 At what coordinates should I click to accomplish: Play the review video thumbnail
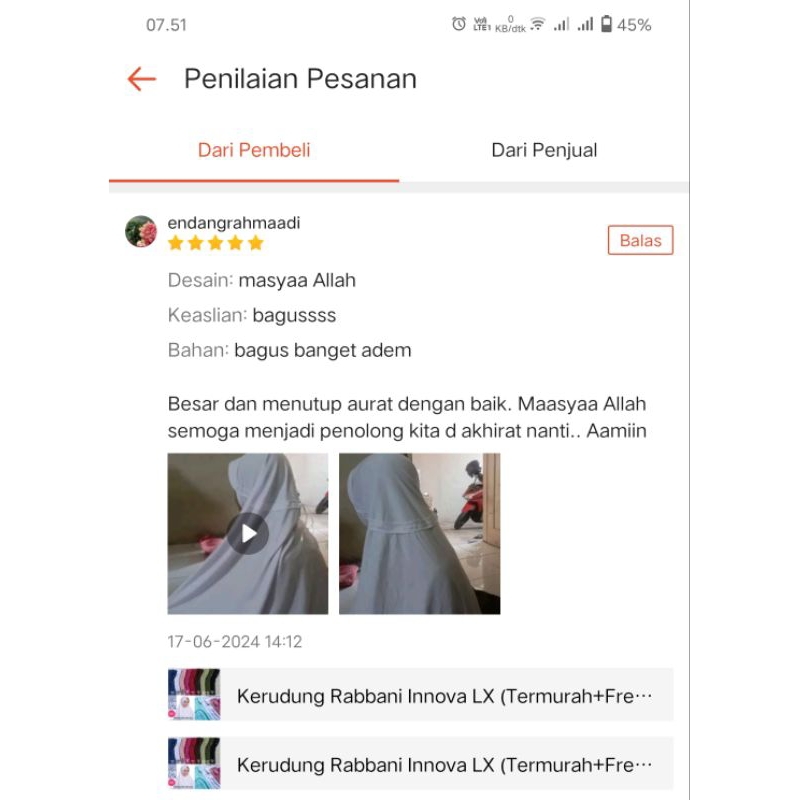248,534
